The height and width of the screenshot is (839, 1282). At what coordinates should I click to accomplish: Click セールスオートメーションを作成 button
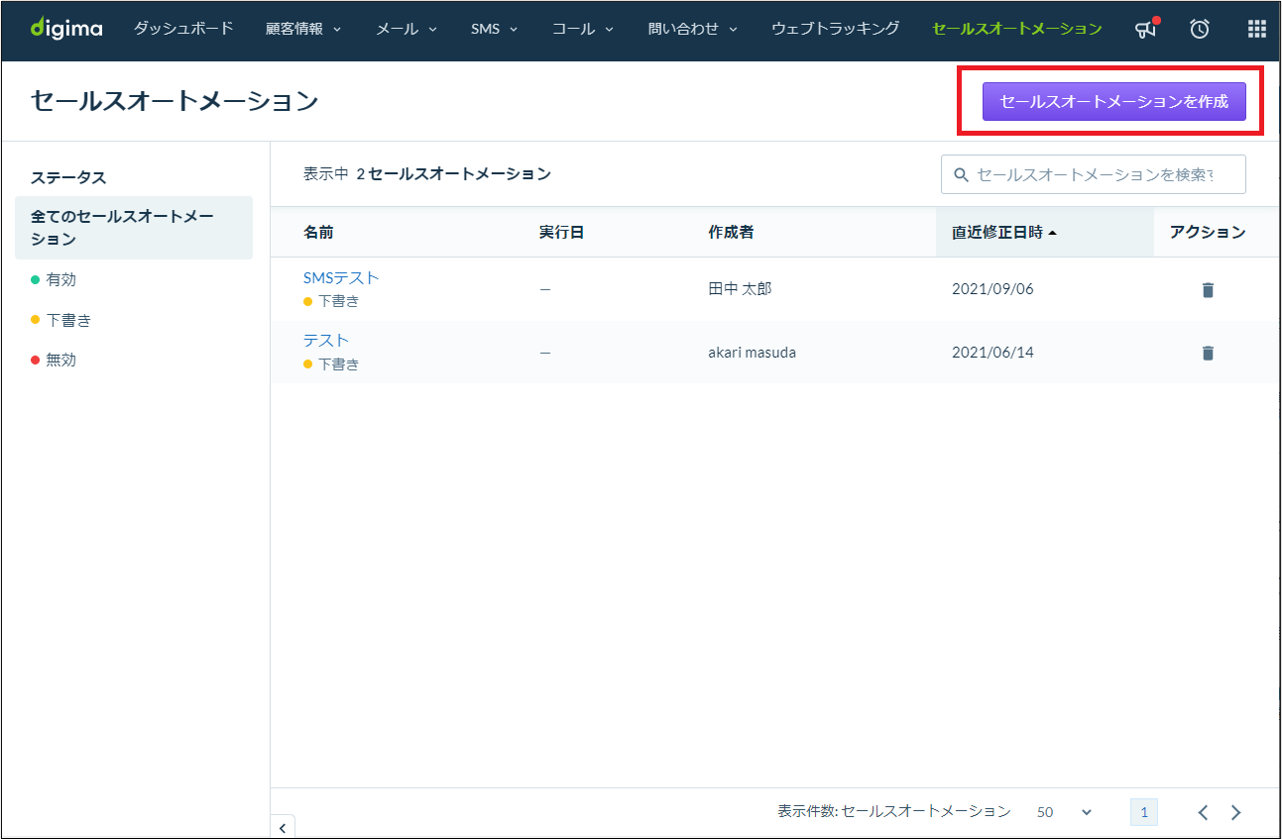coord(1113,101)
